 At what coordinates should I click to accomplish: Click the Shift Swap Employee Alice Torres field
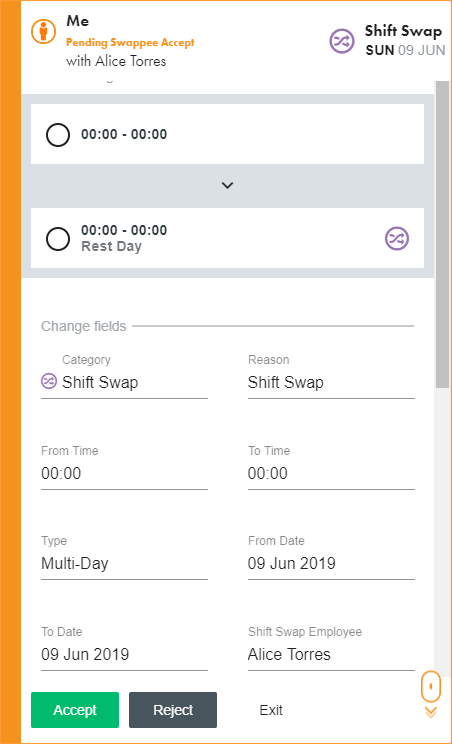pos(331,655)
